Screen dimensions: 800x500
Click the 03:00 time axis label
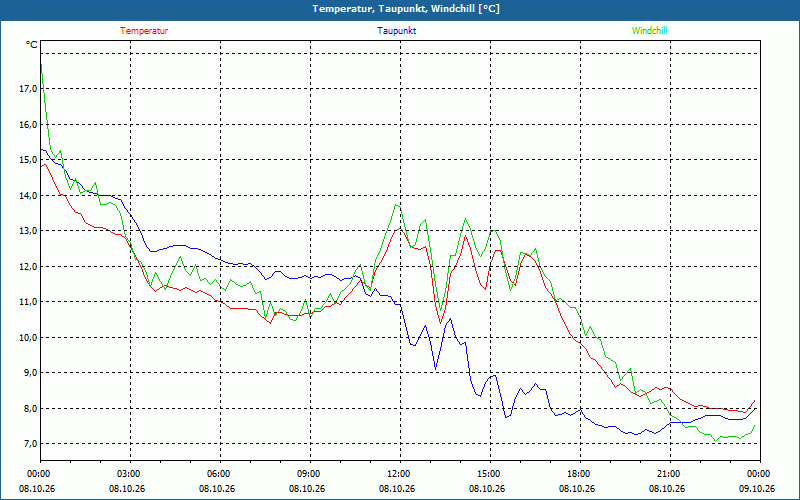pyautogui.click(x=128, y=474)
